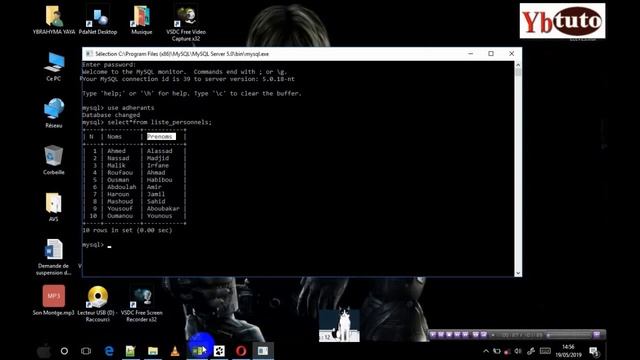The width and height of the screenshot is (640, 360).
Task: Open Task View from the taskbar
Action: pyautogui.click(x=86, y=351)
